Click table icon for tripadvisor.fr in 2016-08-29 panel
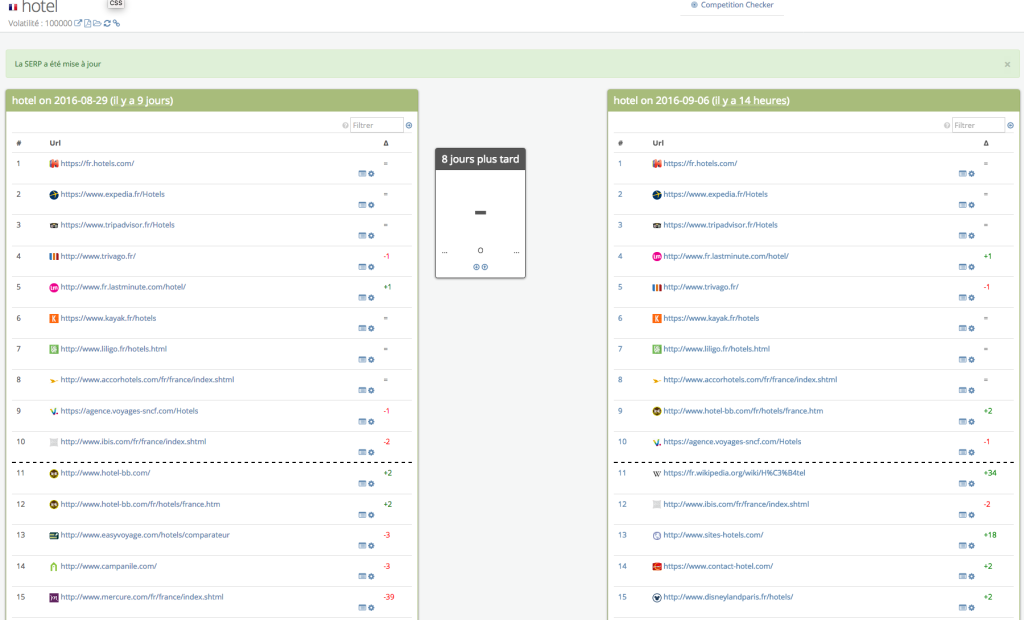 [362, 236]
